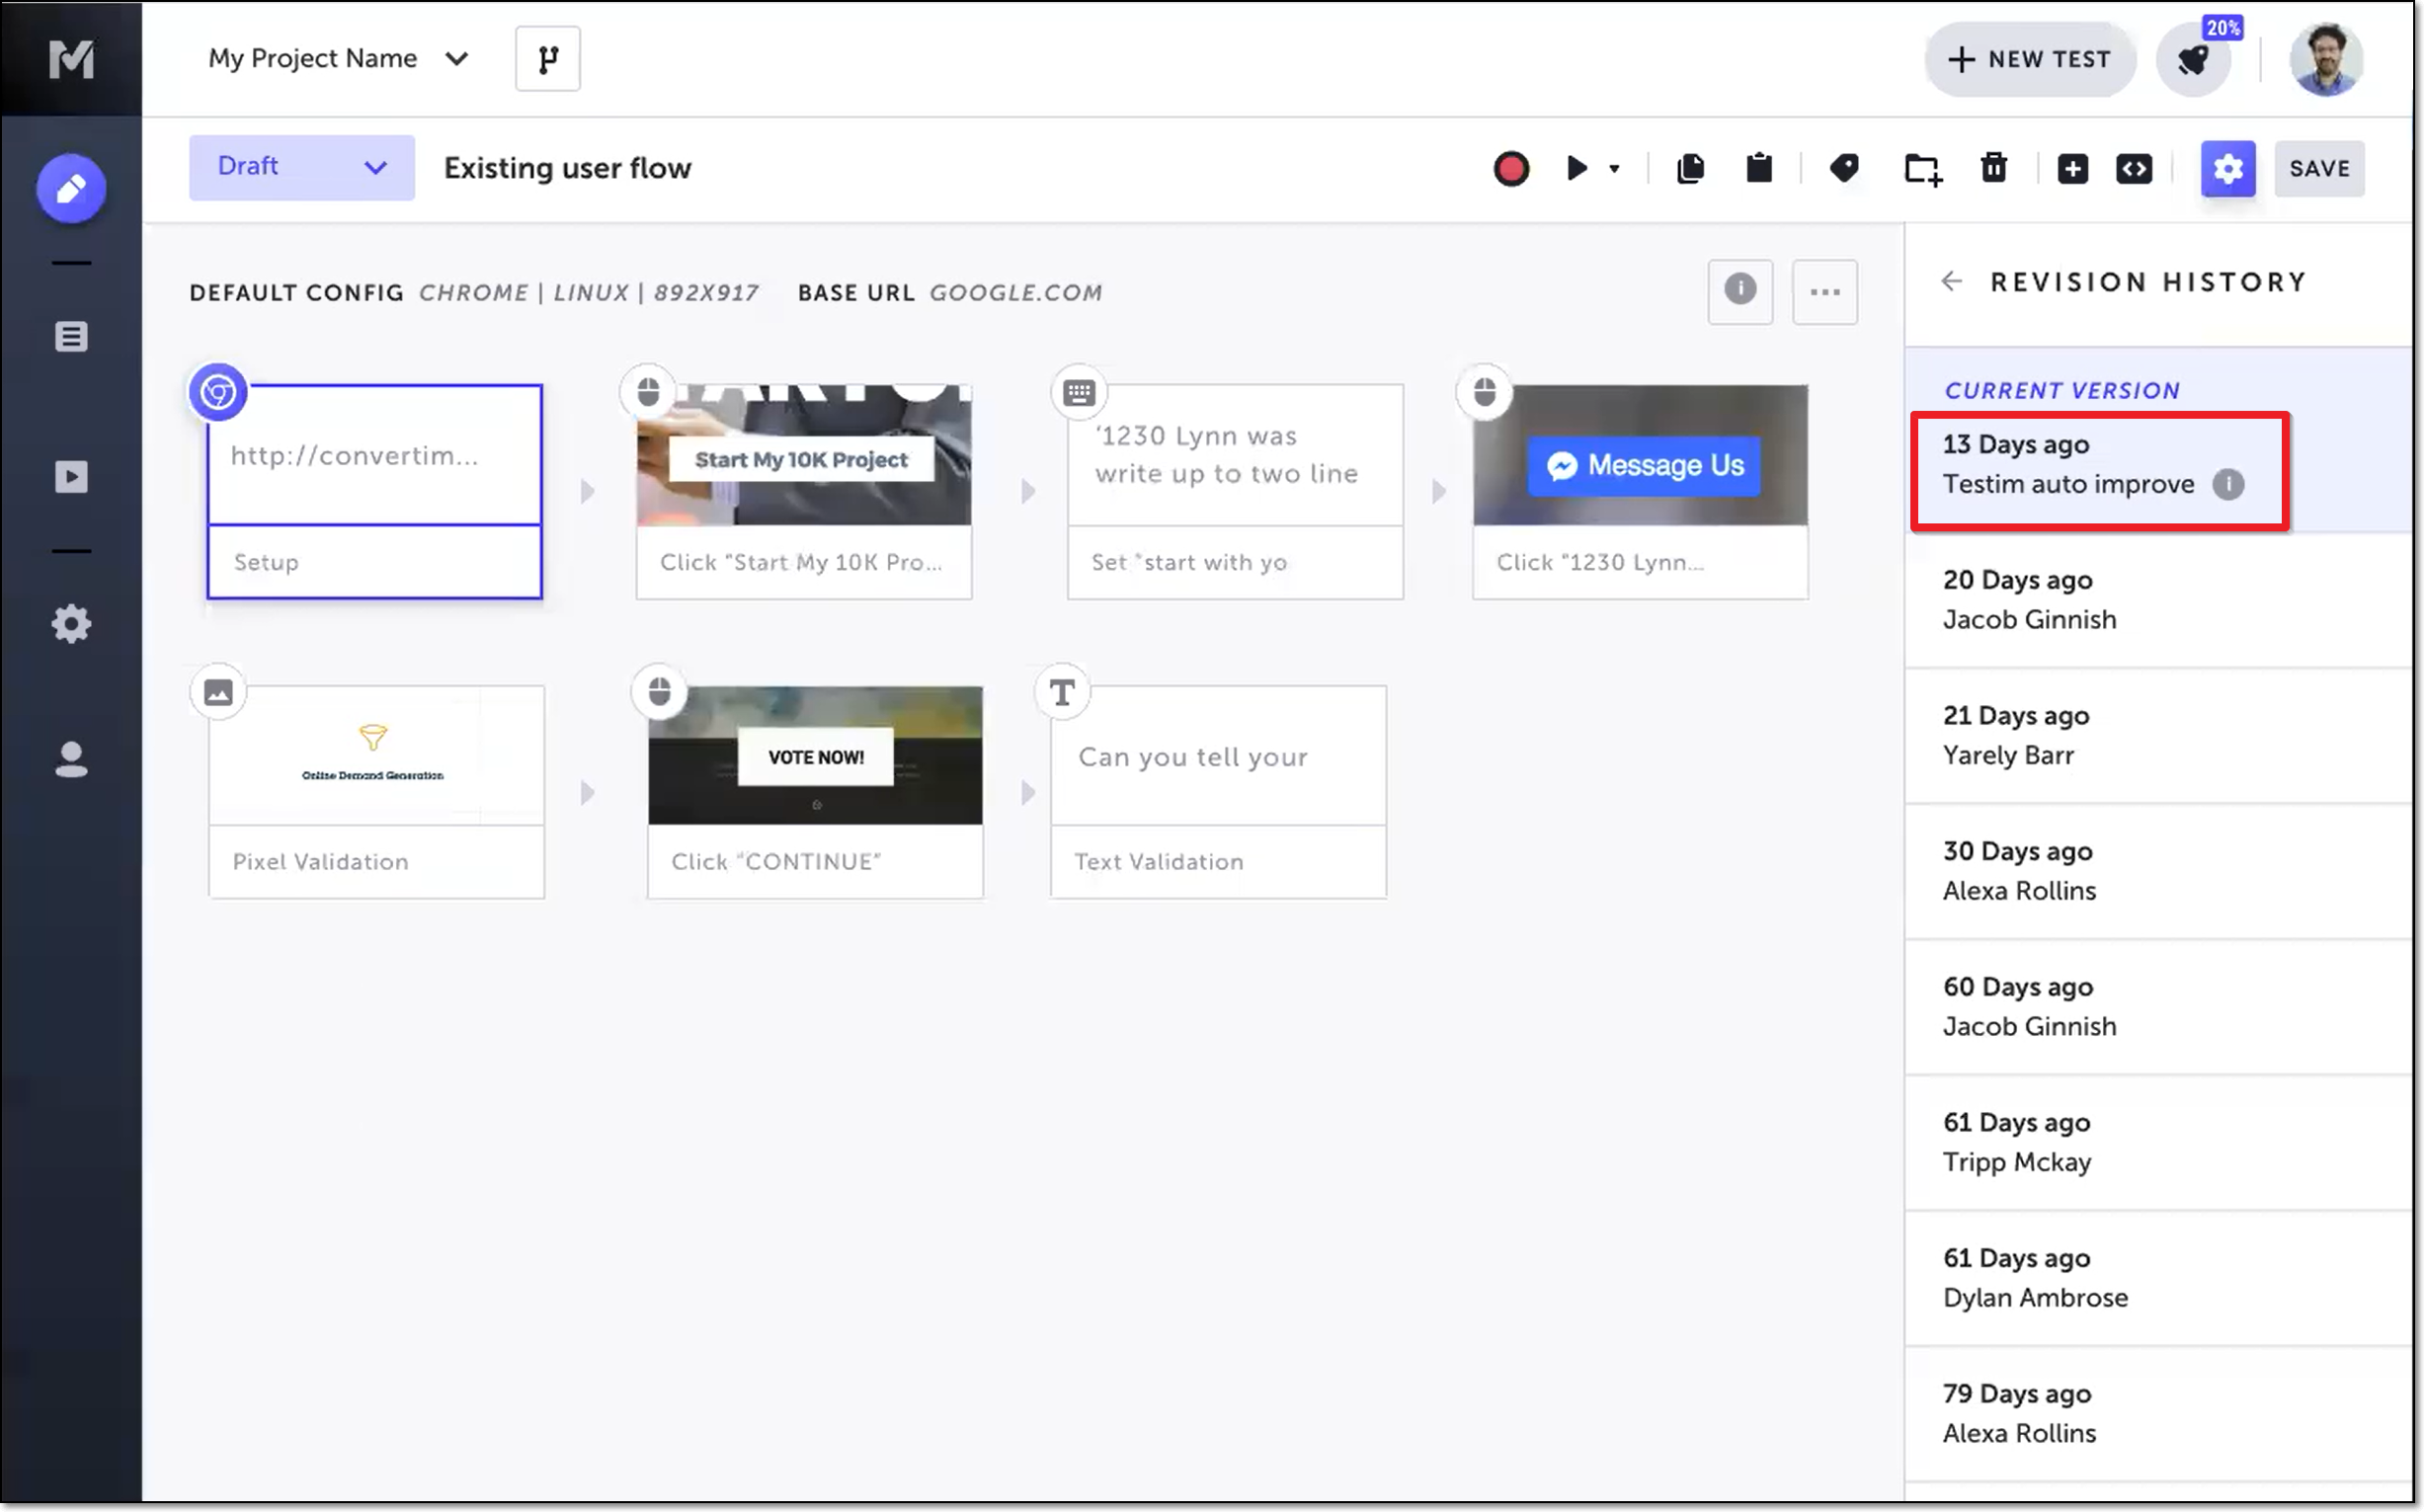
Task: Click the NEW TEST button
Action: pos(2029,59)
